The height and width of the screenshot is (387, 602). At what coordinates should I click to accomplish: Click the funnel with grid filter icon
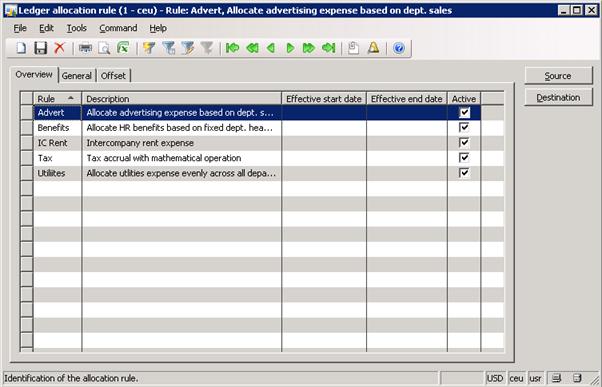(x=169, y=48)
